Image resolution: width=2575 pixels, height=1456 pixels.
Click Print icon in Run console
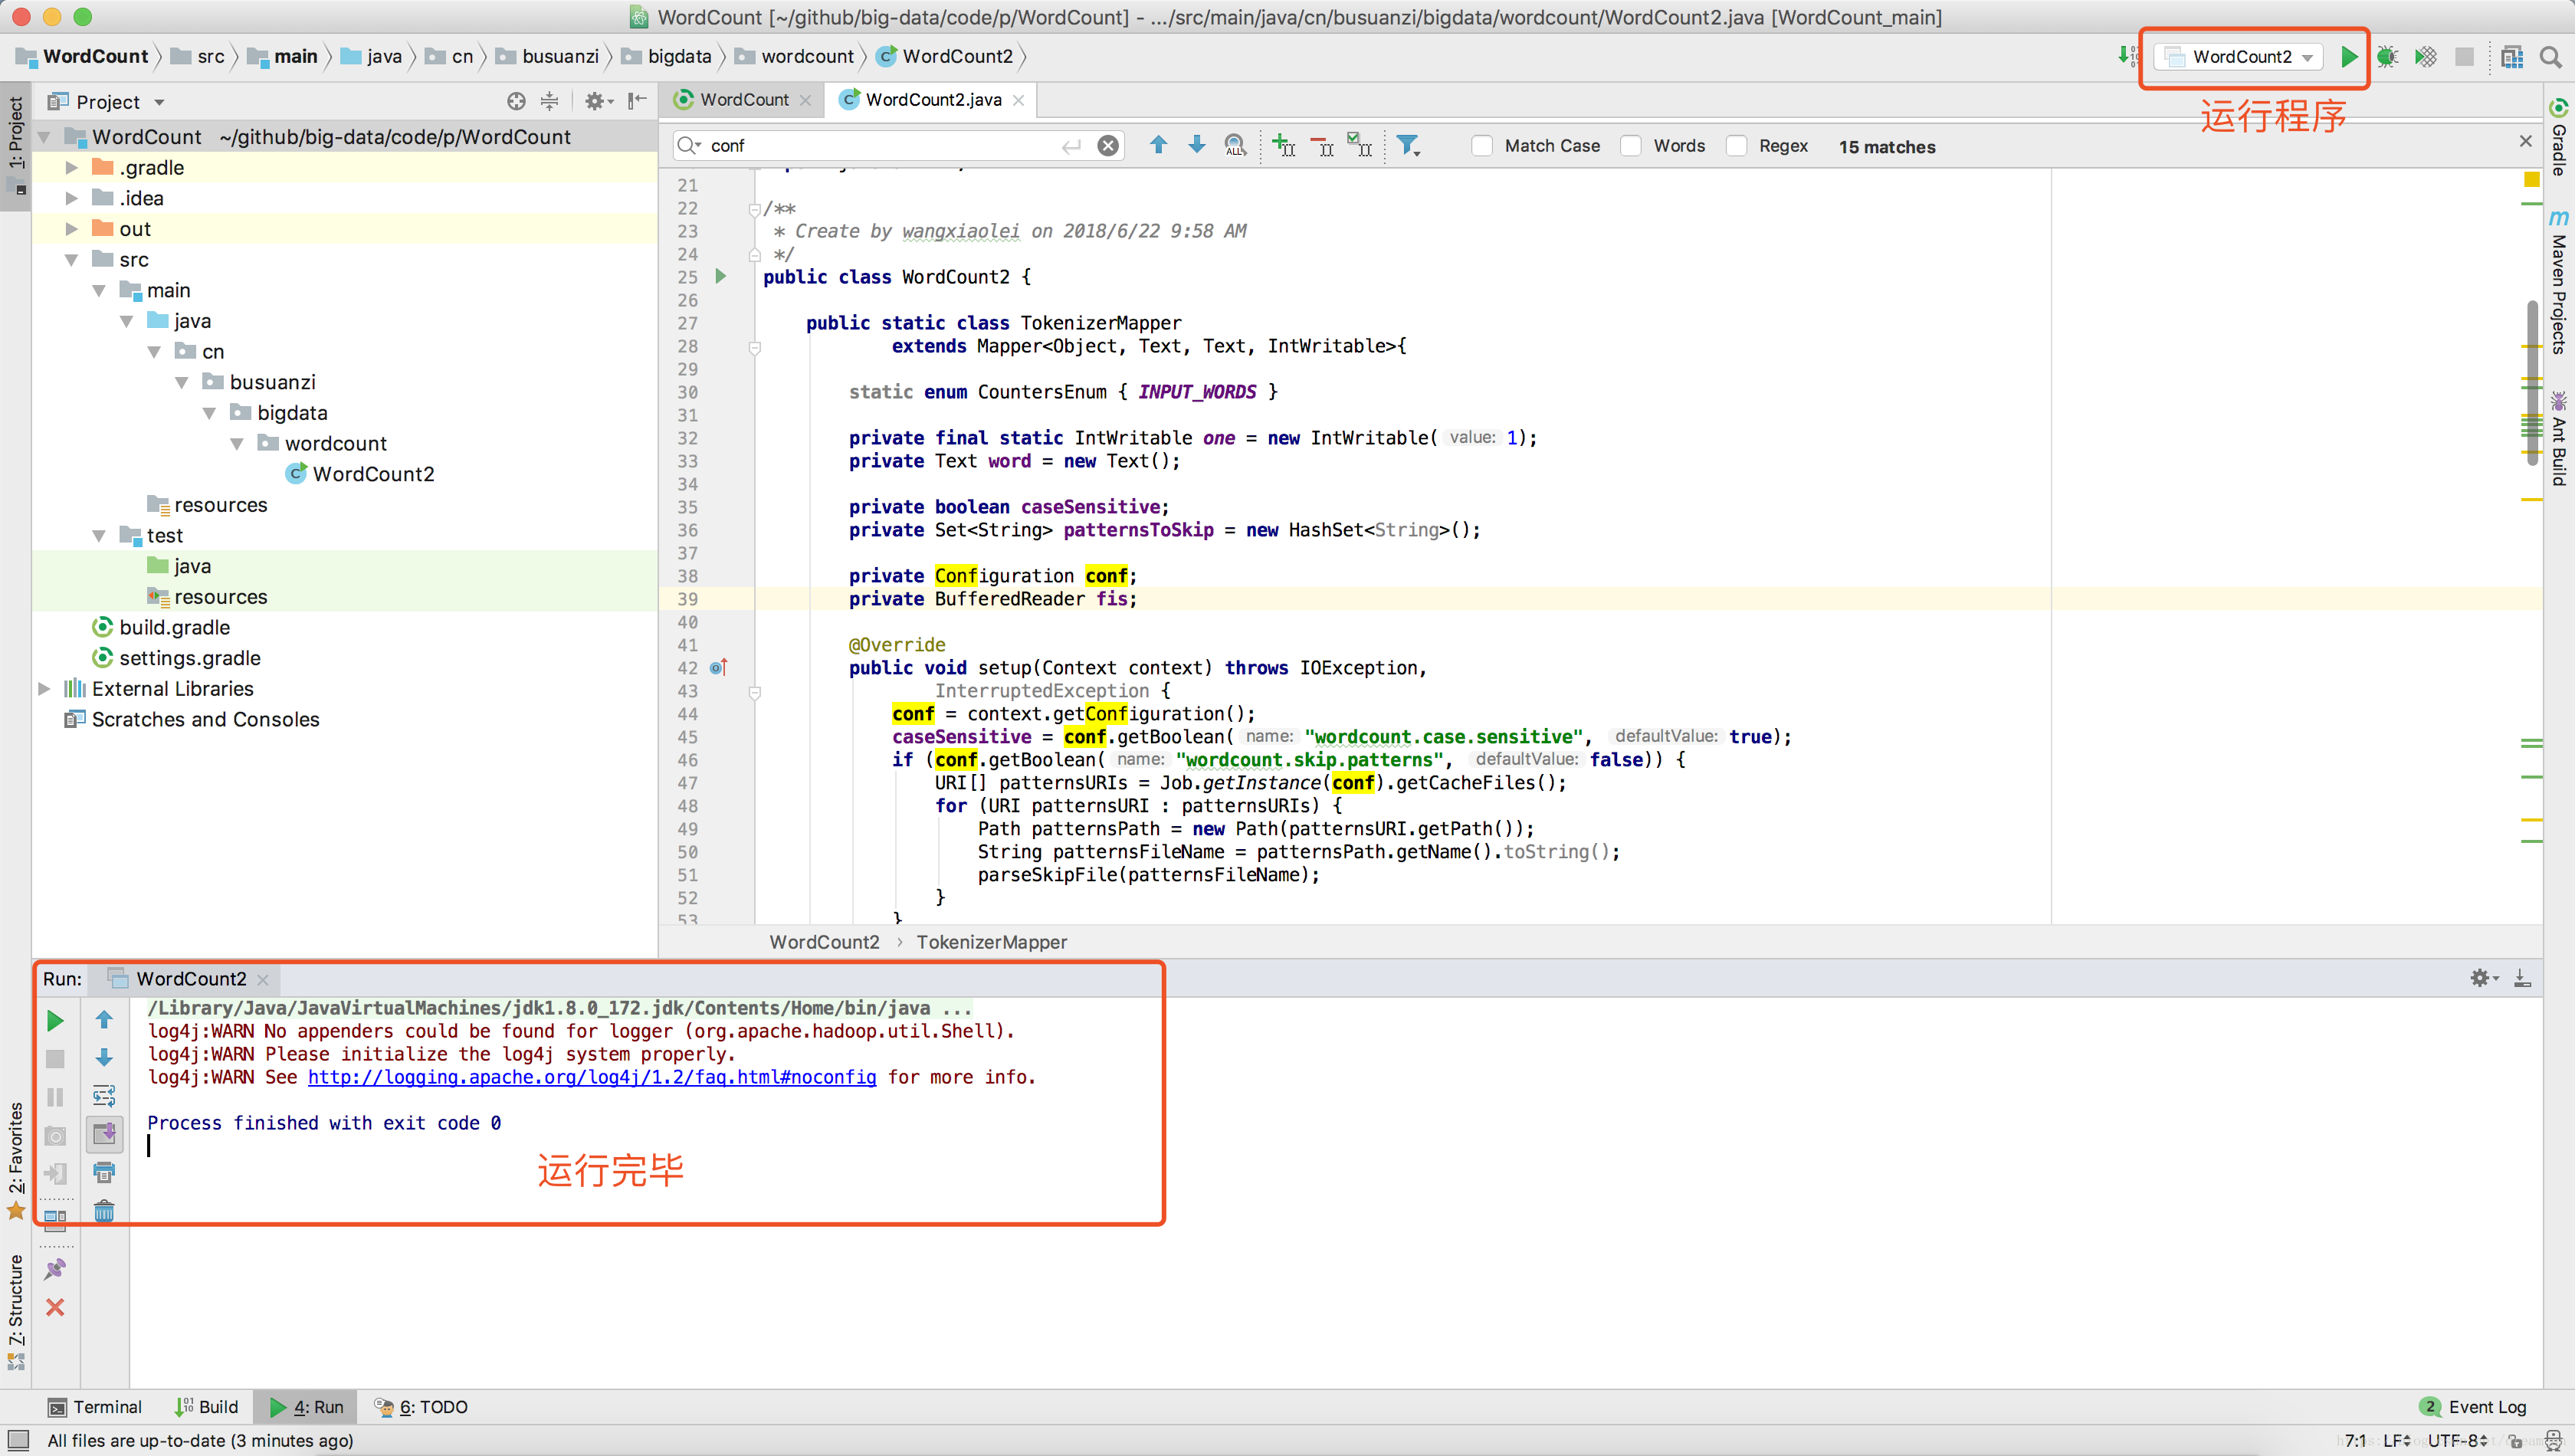(104, 1172)
